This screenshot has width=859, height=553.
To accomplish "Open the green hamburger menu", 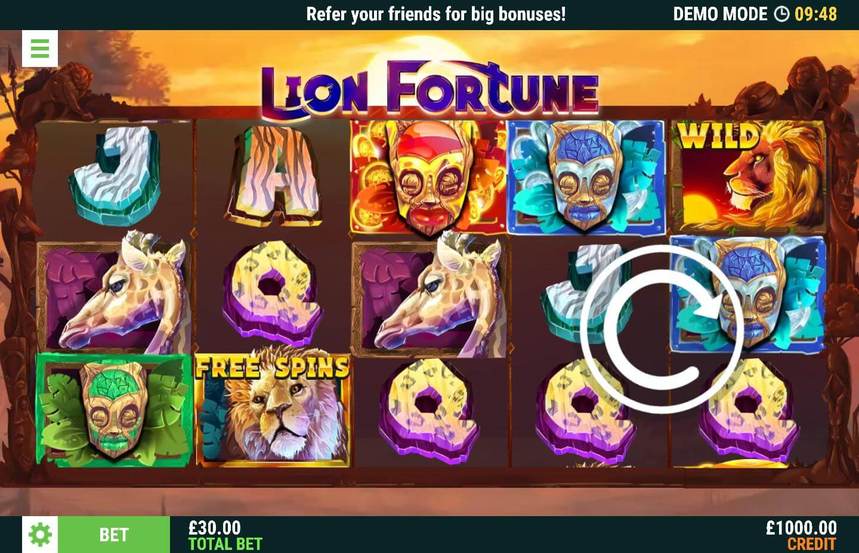I will click(39, 48).
